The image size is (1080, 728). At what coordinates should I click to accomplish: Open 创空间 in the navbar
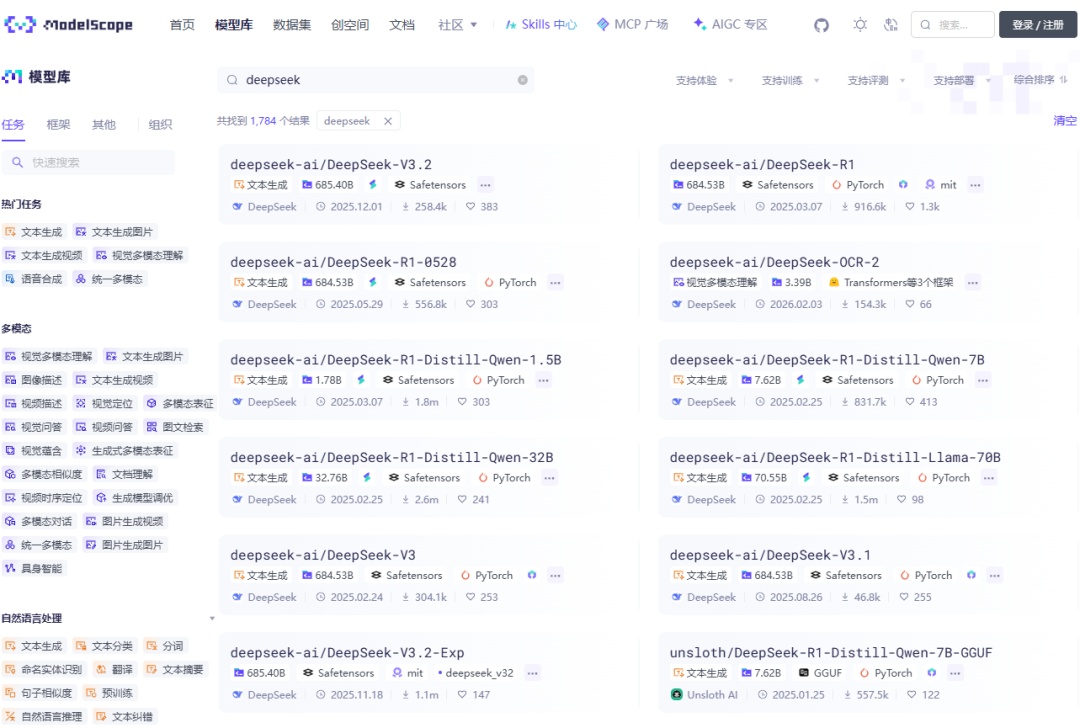[350, 25]
